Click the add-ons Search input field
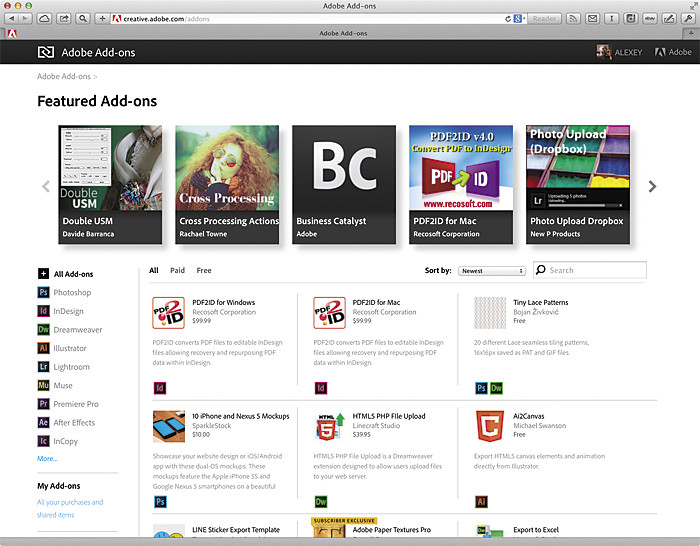This screenshot has height=546, width=700. pyautogui.click(x=595, y=270)
